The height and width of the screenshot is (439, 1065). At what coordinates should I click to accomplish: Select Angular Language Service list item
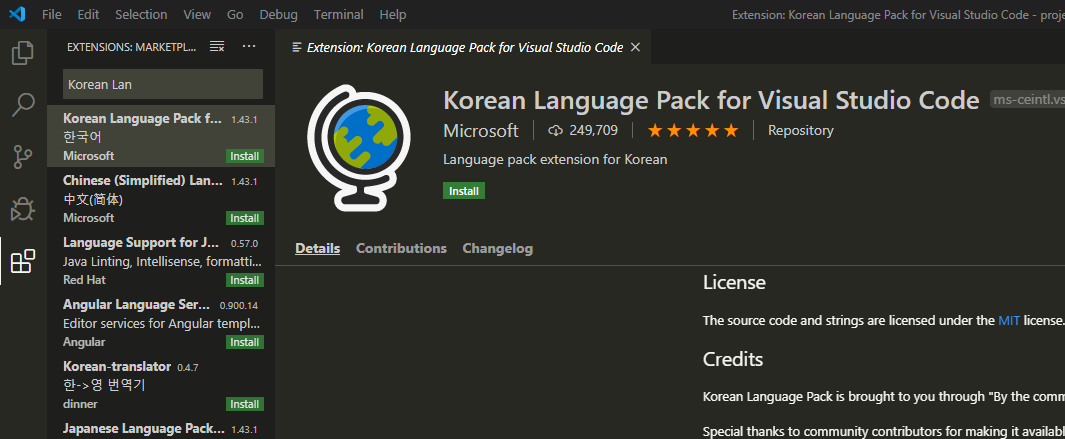161,322
